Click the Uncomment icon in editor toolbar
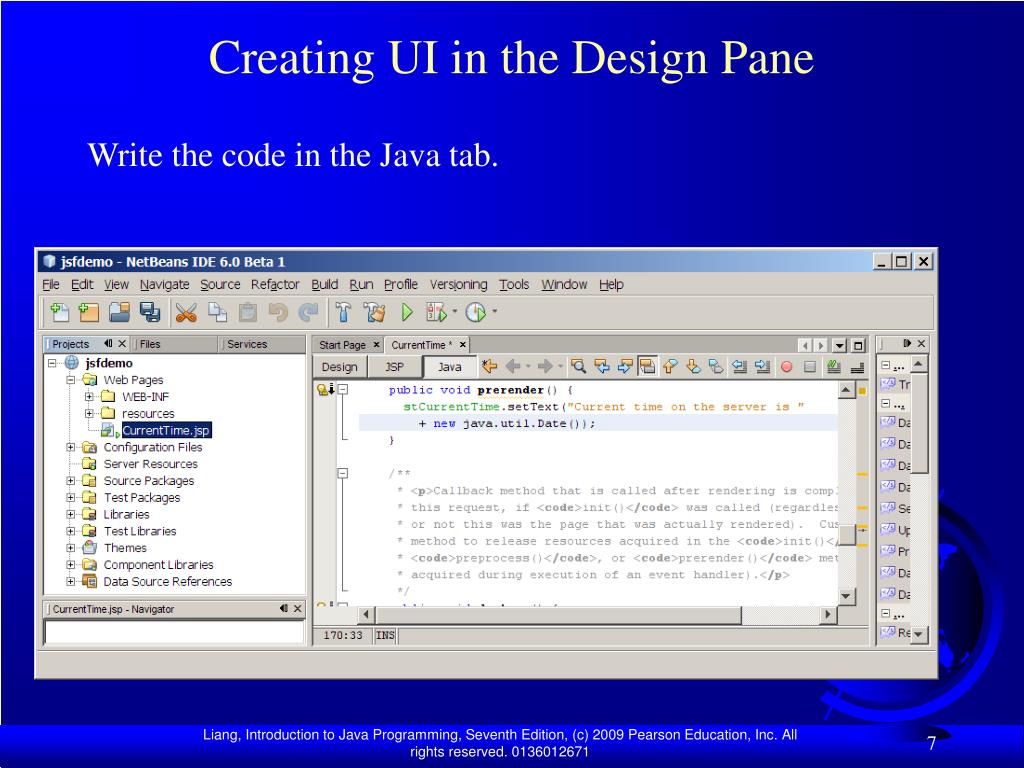 857,368
